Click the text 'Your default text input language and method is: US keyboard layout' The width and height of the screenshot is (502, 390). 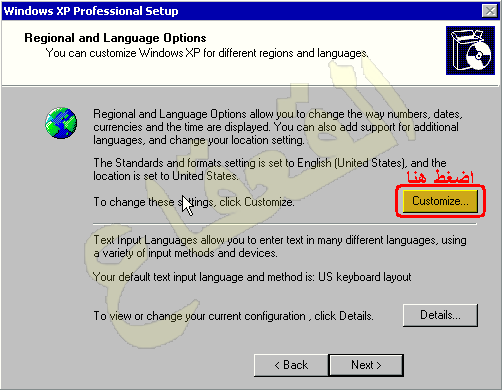point(252,277)
